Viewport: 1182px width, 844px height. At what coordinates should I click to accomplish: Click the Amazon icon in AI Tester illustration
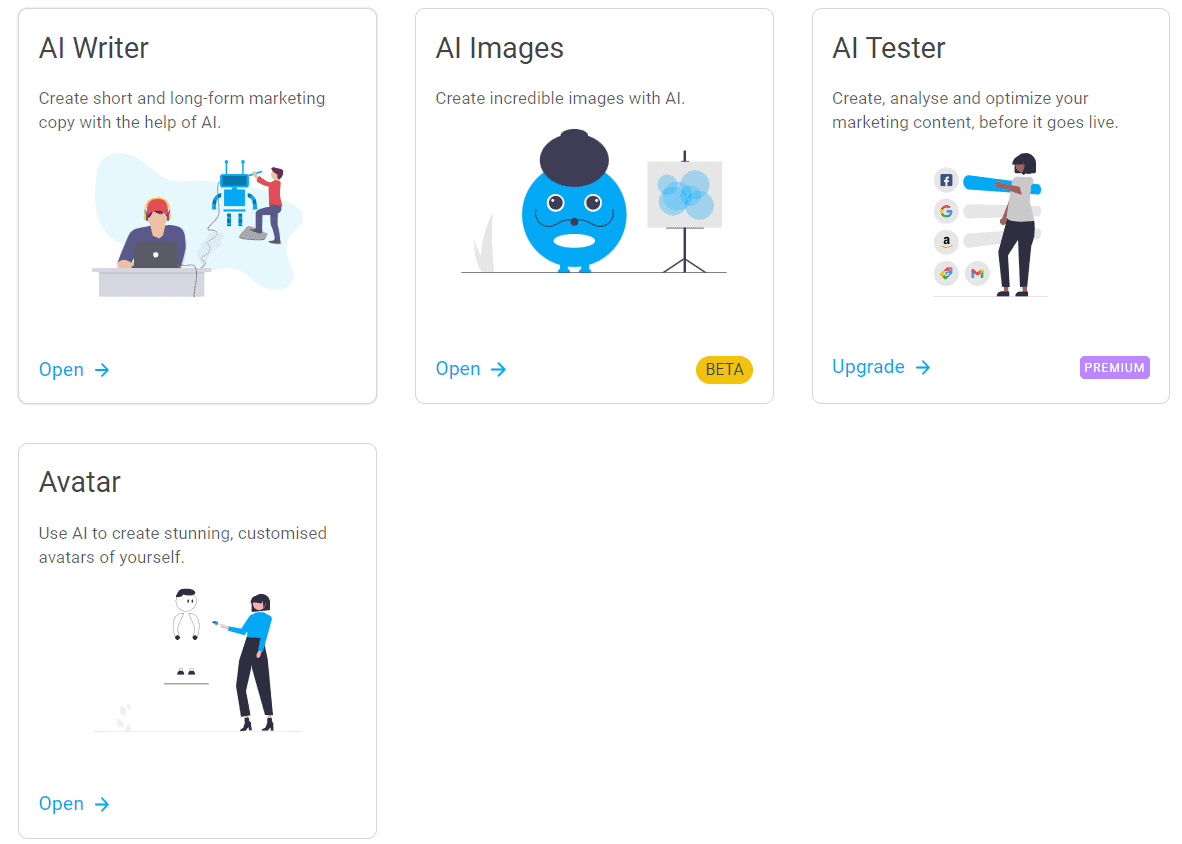[946, 241]
